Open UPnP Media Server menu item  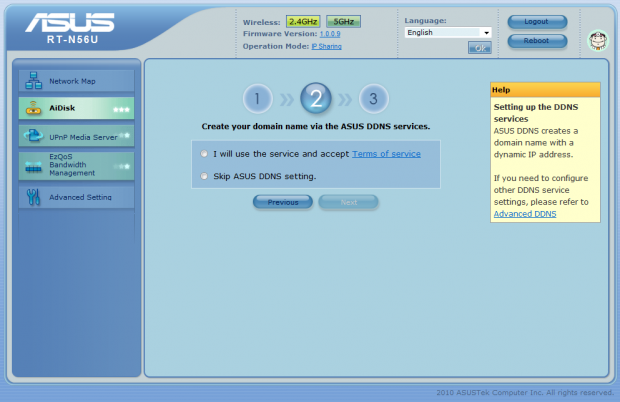click(x=76, y=136)
